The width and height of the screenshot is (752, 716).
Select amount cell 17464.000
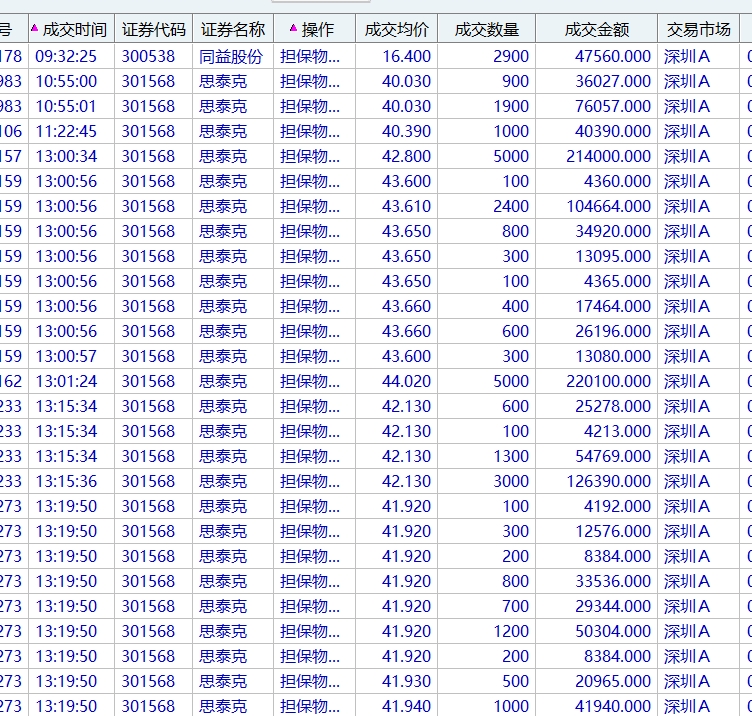coord(613,306)
